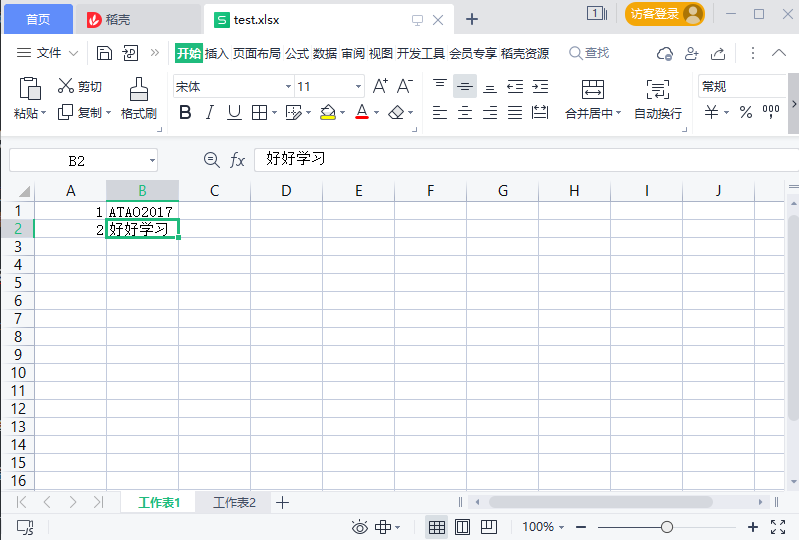Viewport: 799px width, 540px height.
Task: Click the 访客登录 login button
Action: pyautogui.click(x=664, y=14)
